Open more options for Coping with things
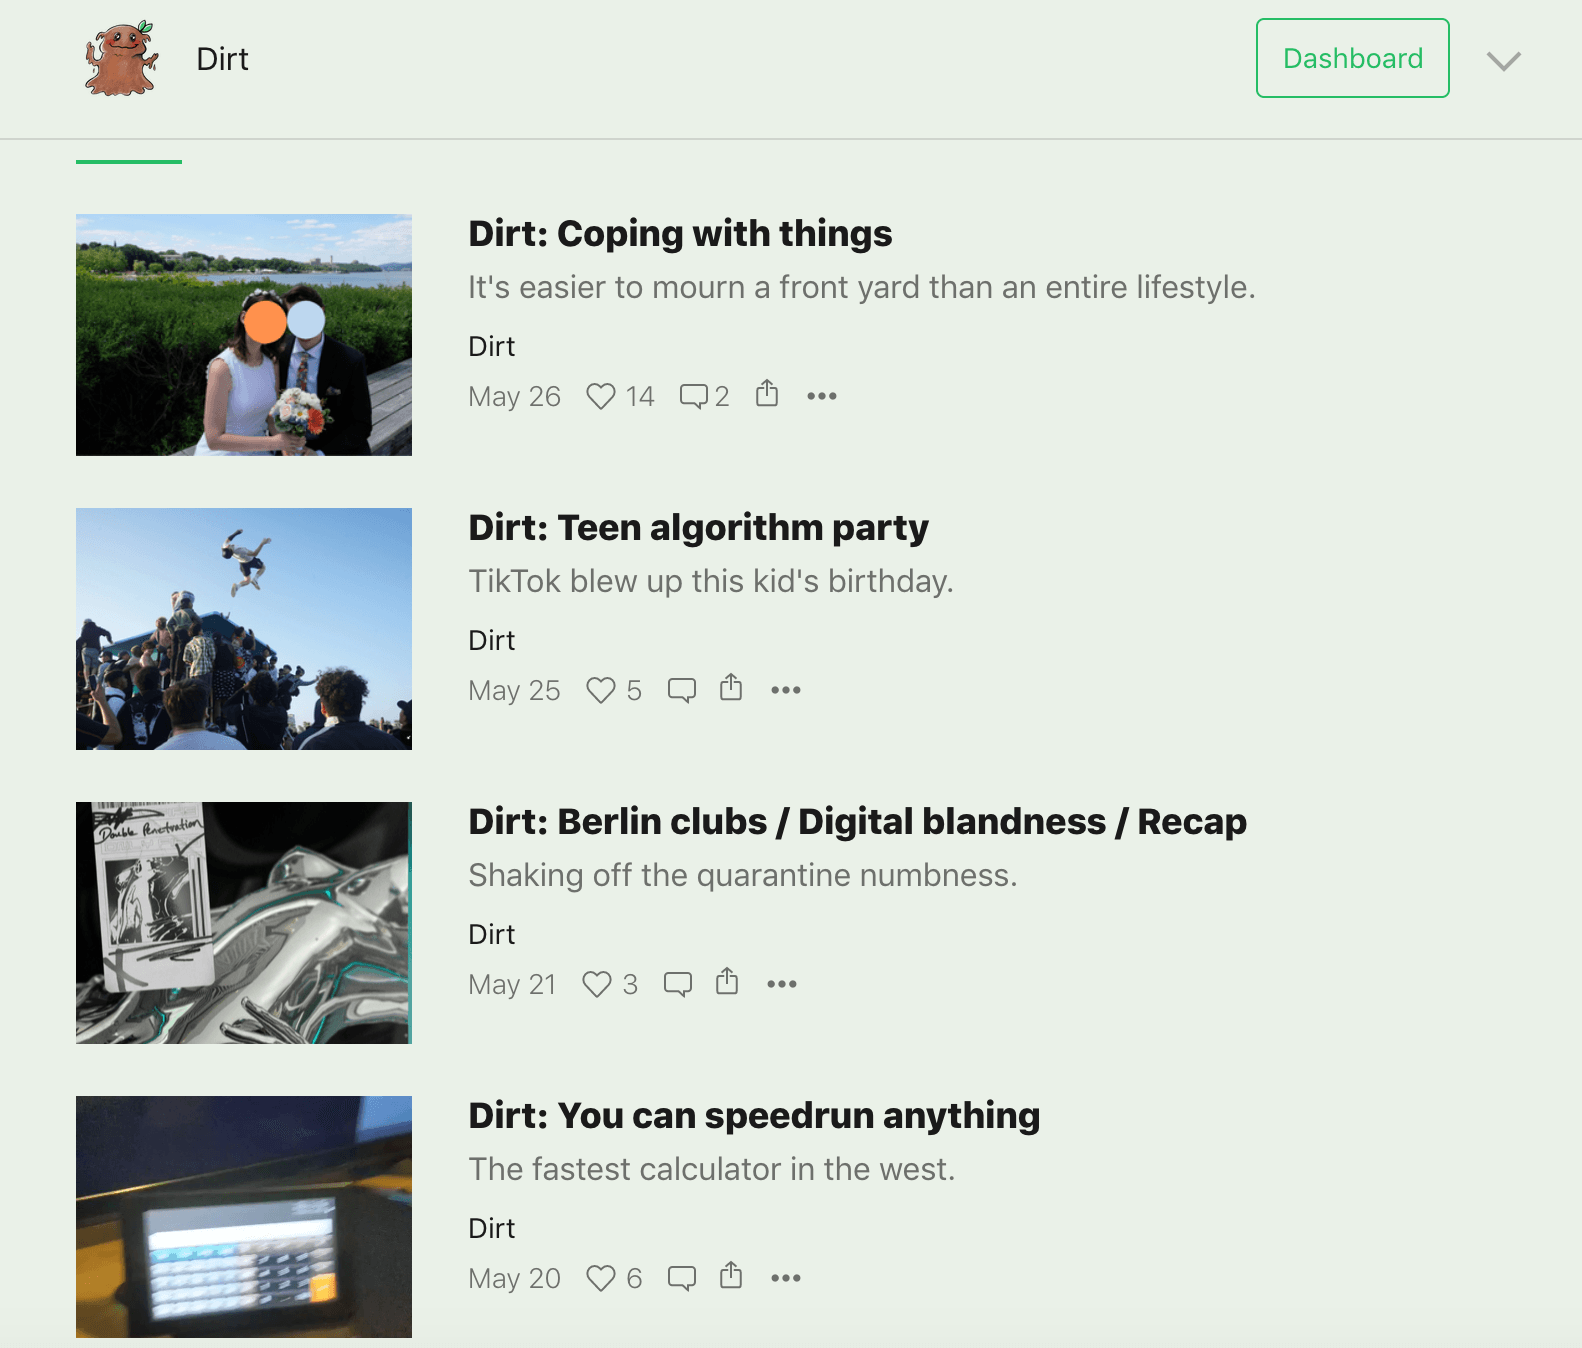This screenshot has height=1348, width=1582. [822, 396]
